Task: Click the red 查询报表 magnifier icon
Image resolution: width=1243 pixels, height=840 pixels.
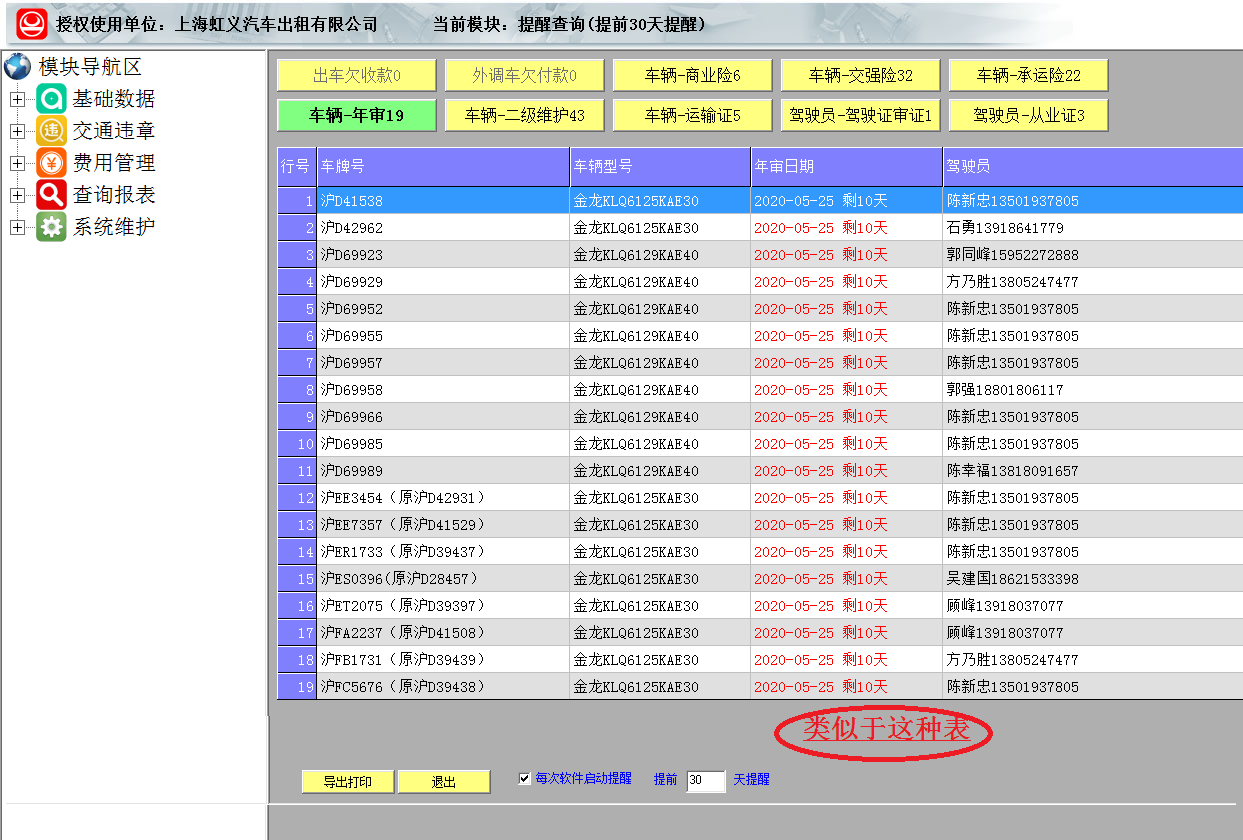Action: tap(51, 195)
